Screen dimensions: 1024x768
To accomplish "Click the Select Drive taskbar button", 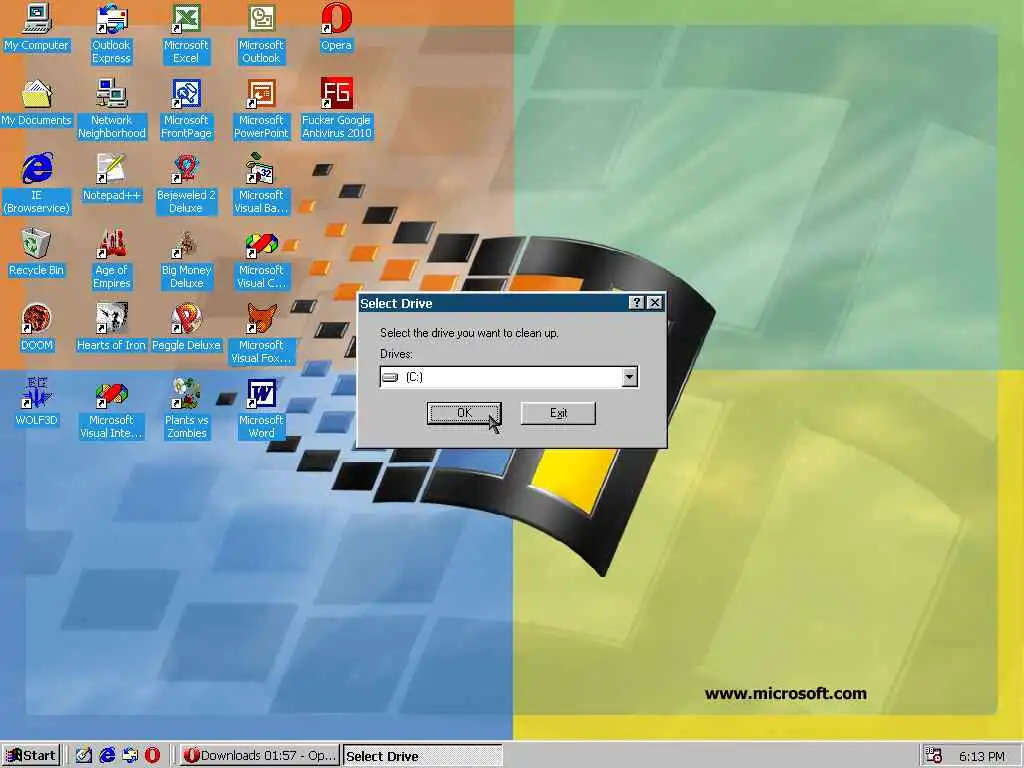I will pos(423,756).
